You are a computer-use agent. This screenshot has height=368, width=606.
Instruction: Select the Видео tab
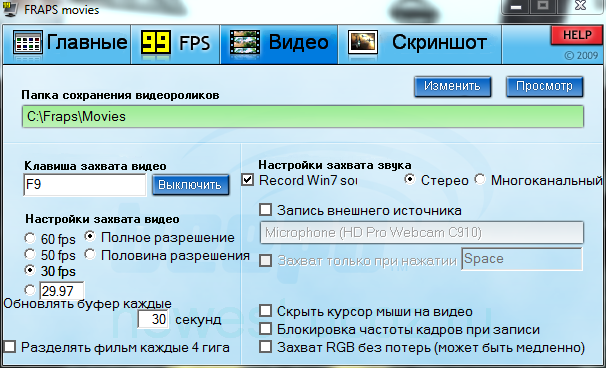tap(279, 44)
